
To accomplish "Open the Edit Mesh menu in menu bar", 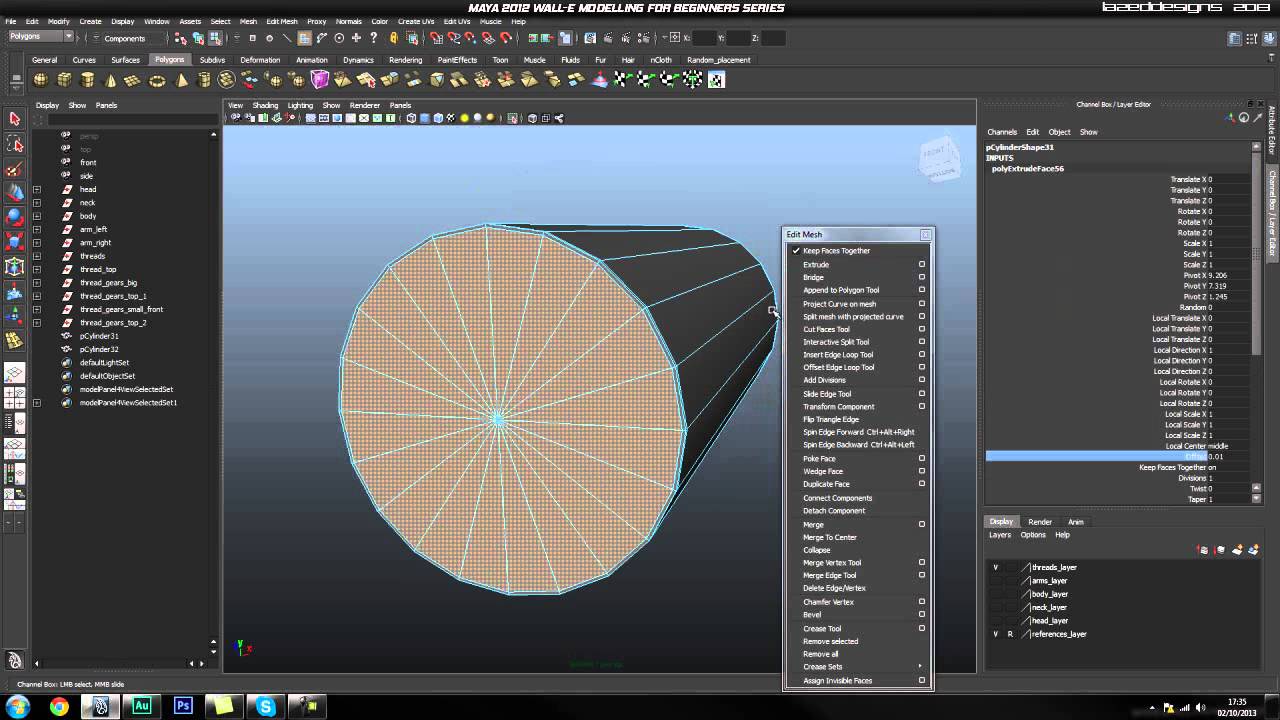I will coord(281,21).
